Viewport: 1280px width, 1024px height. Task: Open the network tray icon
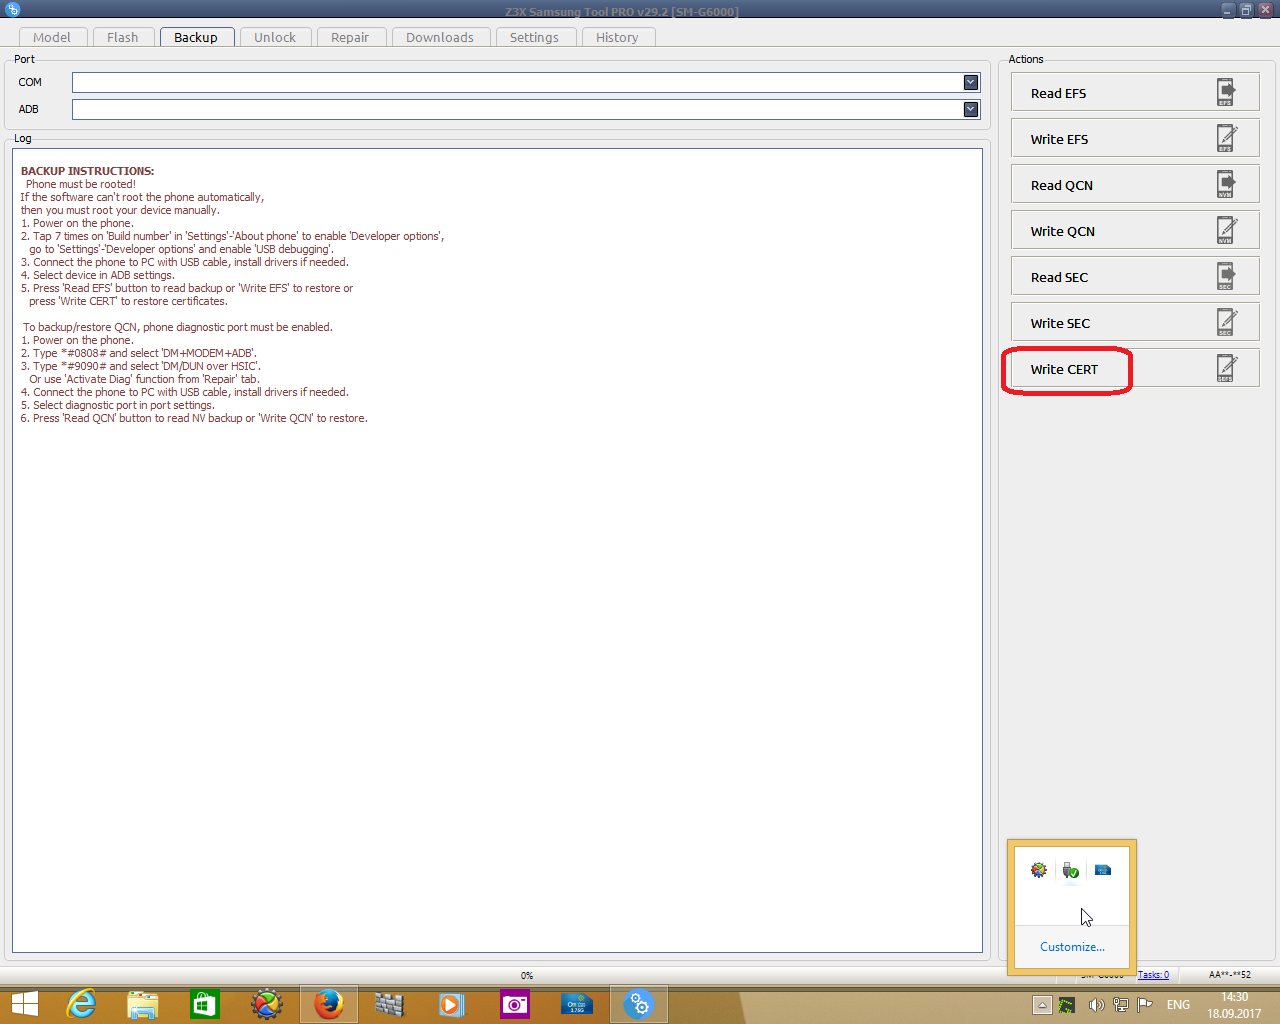click(x=1121, y=1005)
